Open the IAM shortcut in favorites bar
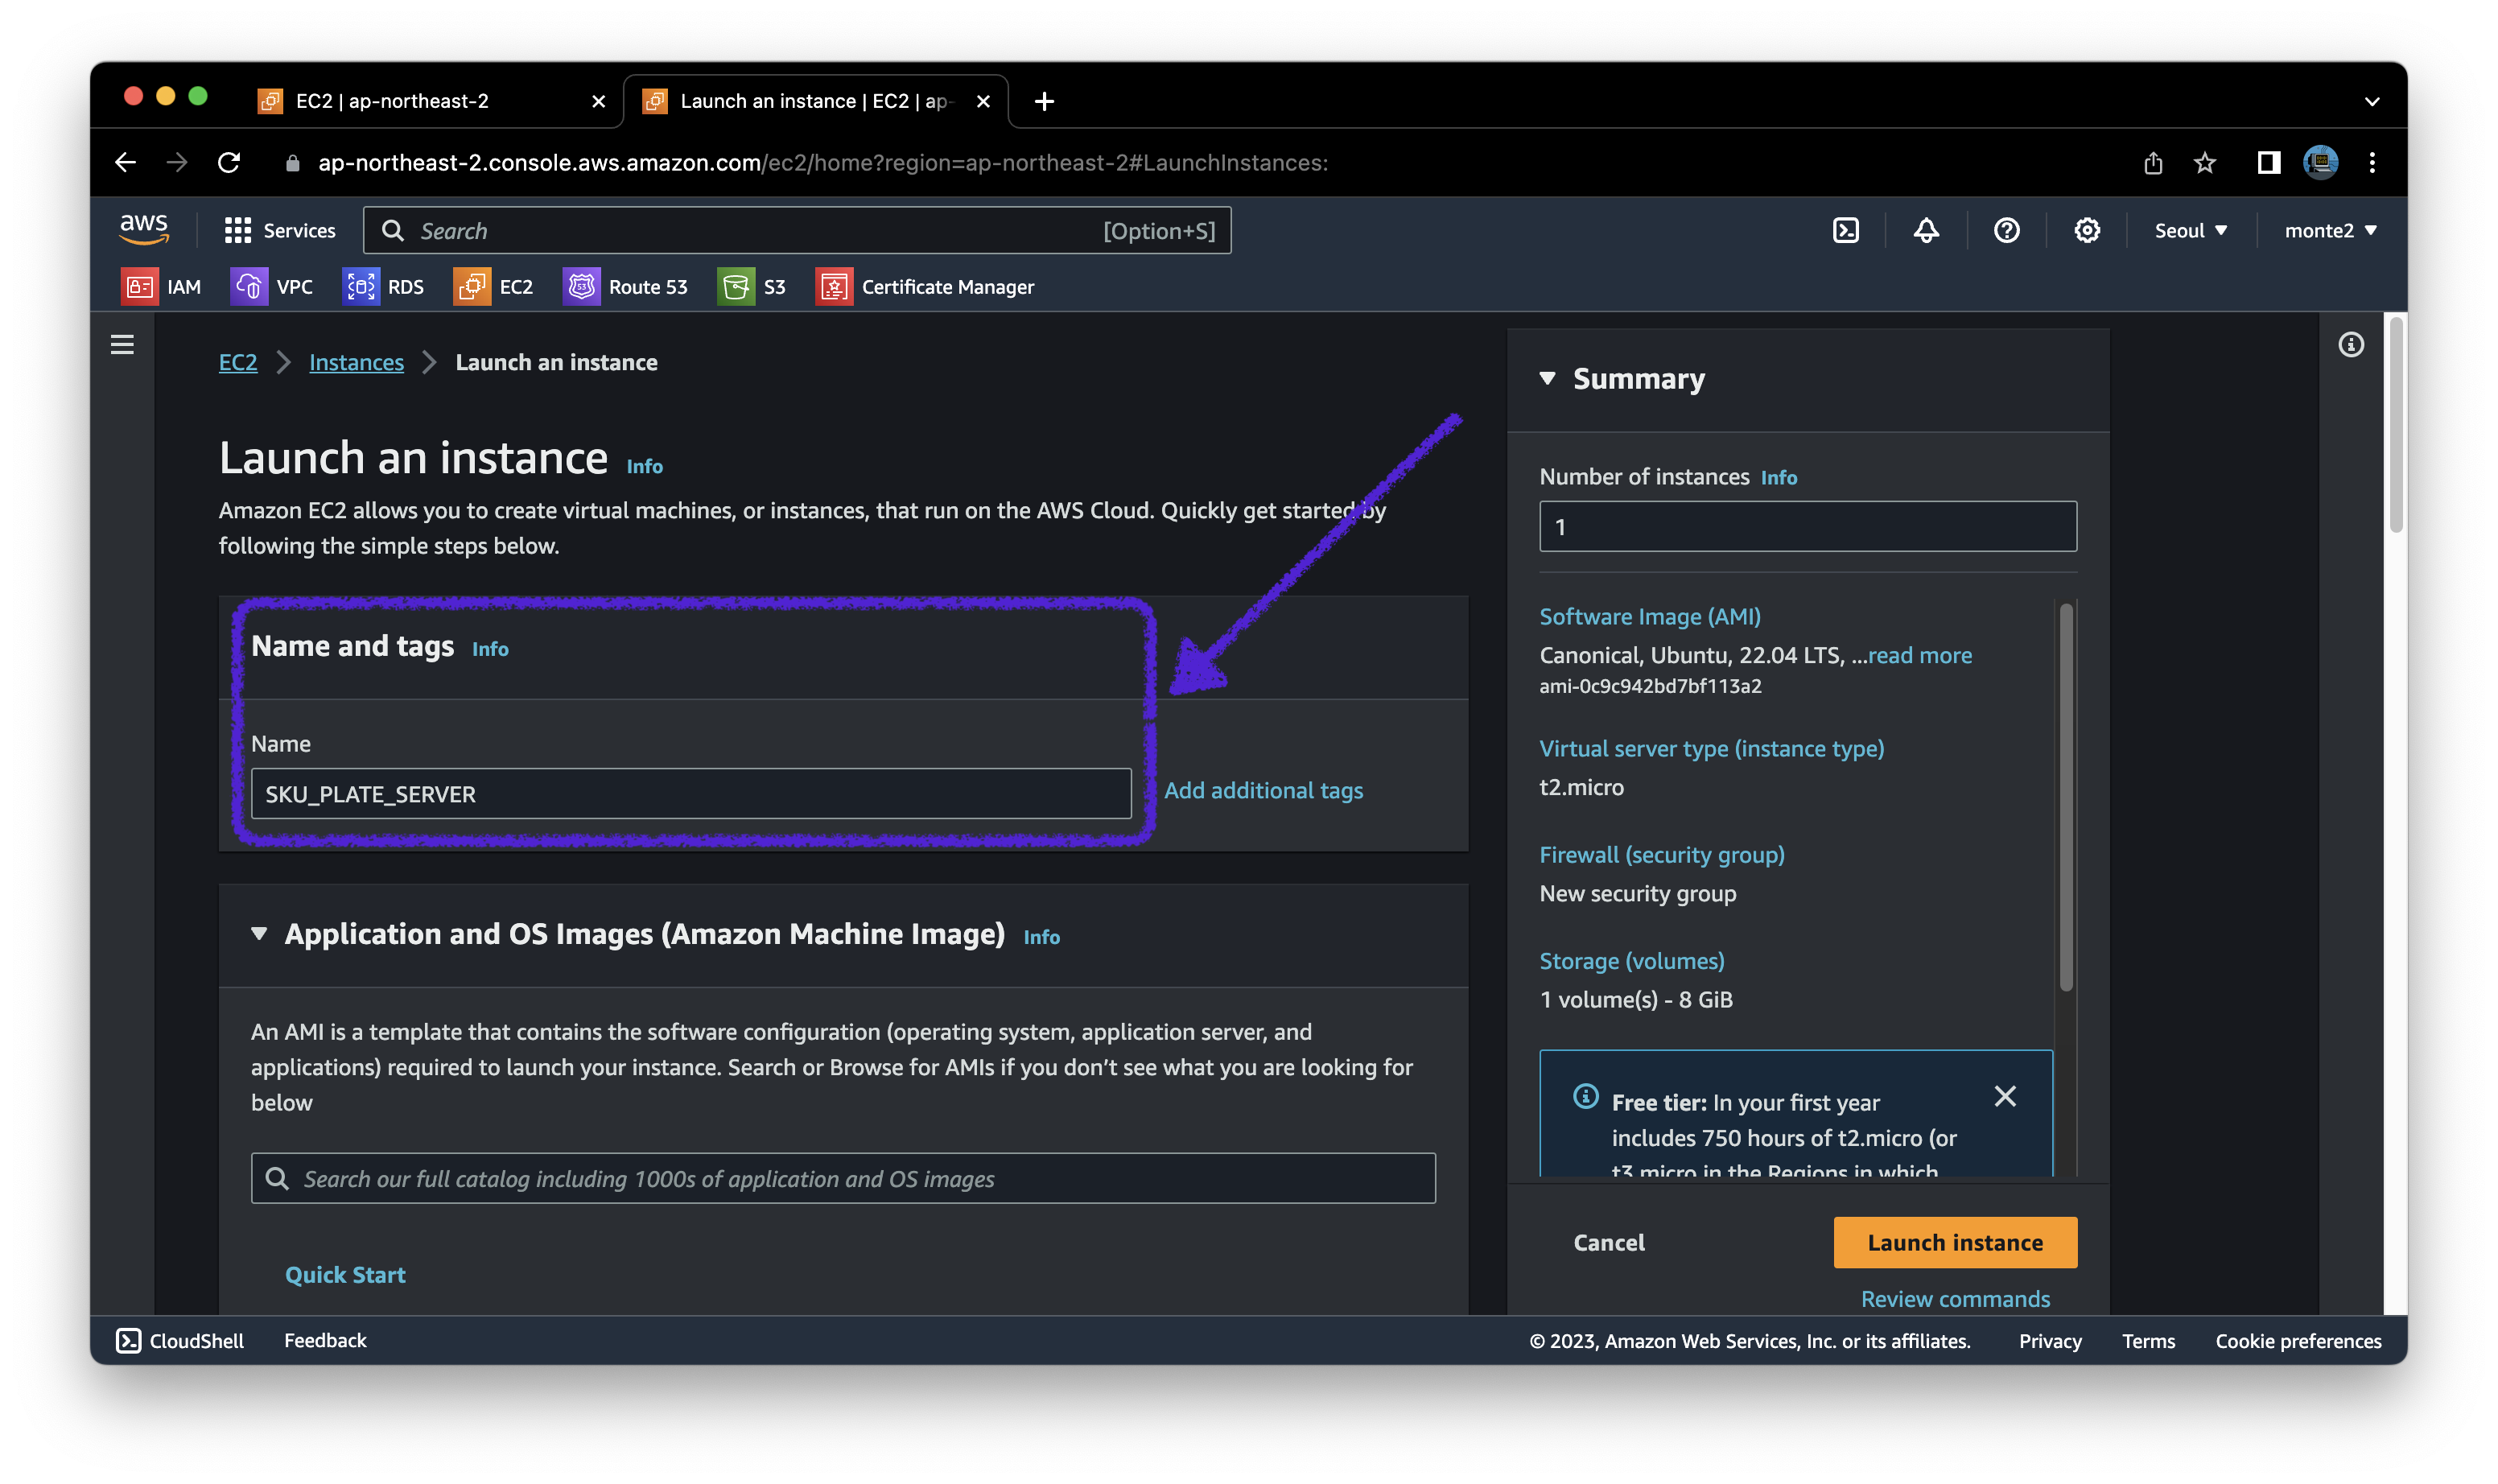This screenshot has width=2498, height=1484. (161, 287)
